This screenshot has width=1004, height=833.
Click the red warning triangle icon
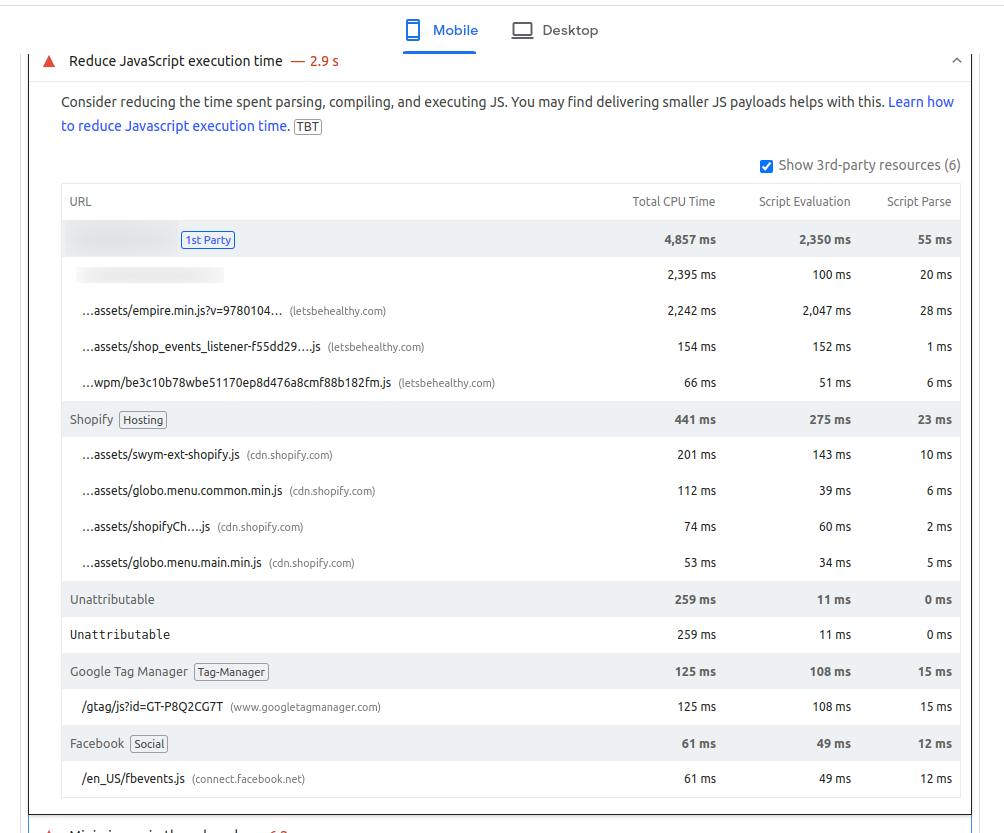point(48,61)
